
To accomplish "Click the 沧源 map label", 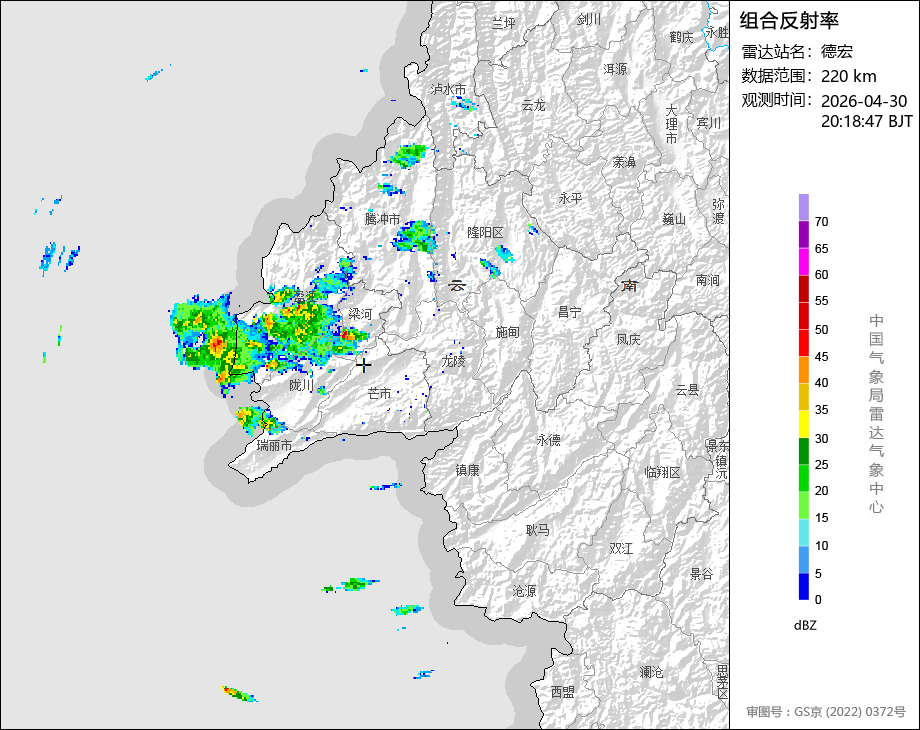I will 524,591.
